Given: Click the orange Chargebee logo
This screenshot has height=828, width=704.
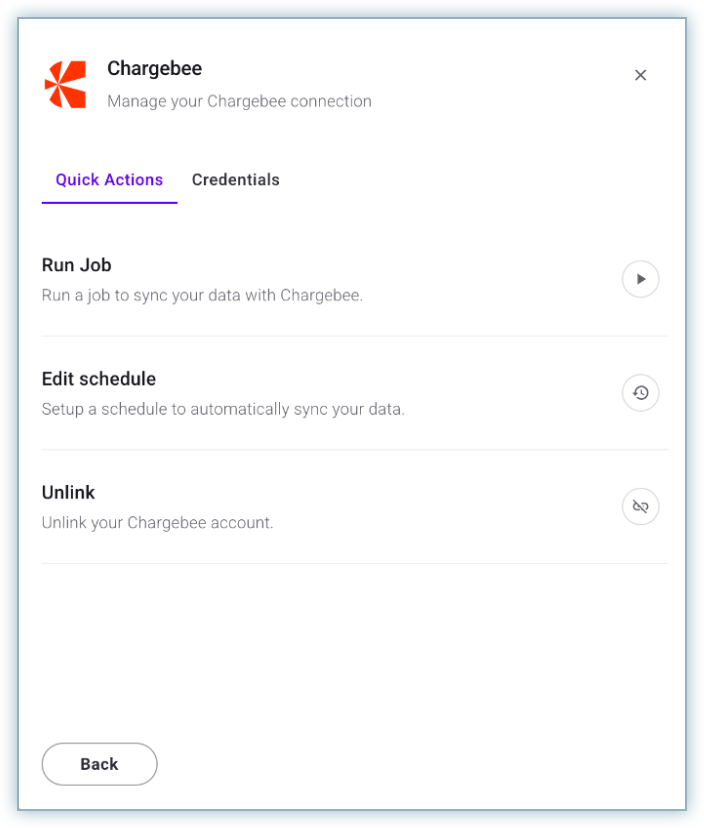Looking at the screenshot, I should tap(65, 85).
